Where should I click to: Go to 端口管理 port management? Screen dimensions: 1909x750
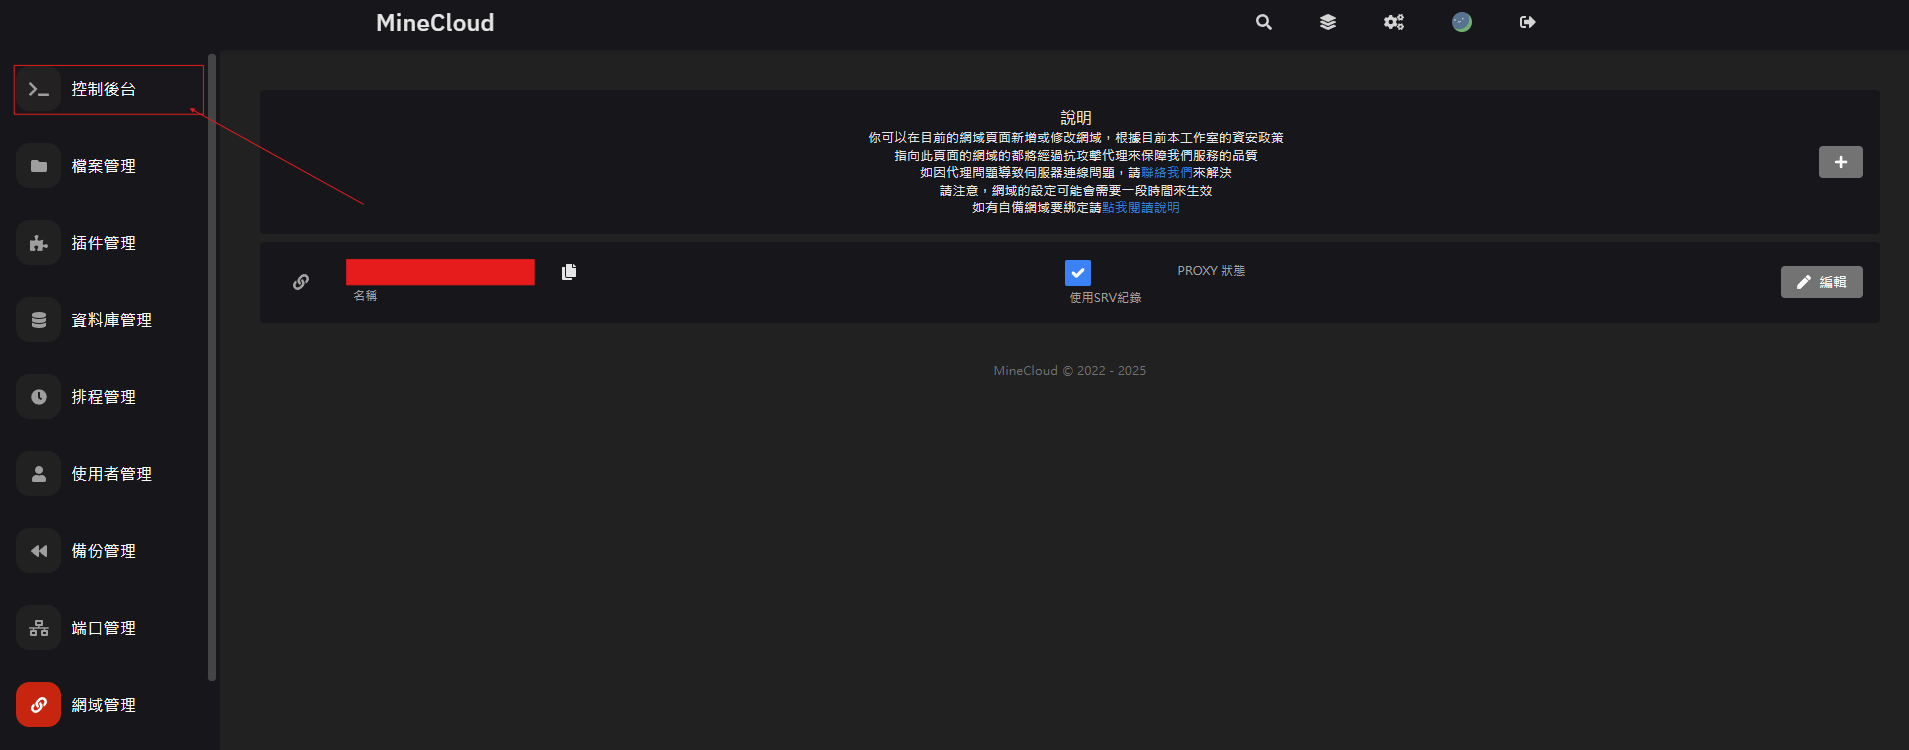click(104, 628)
